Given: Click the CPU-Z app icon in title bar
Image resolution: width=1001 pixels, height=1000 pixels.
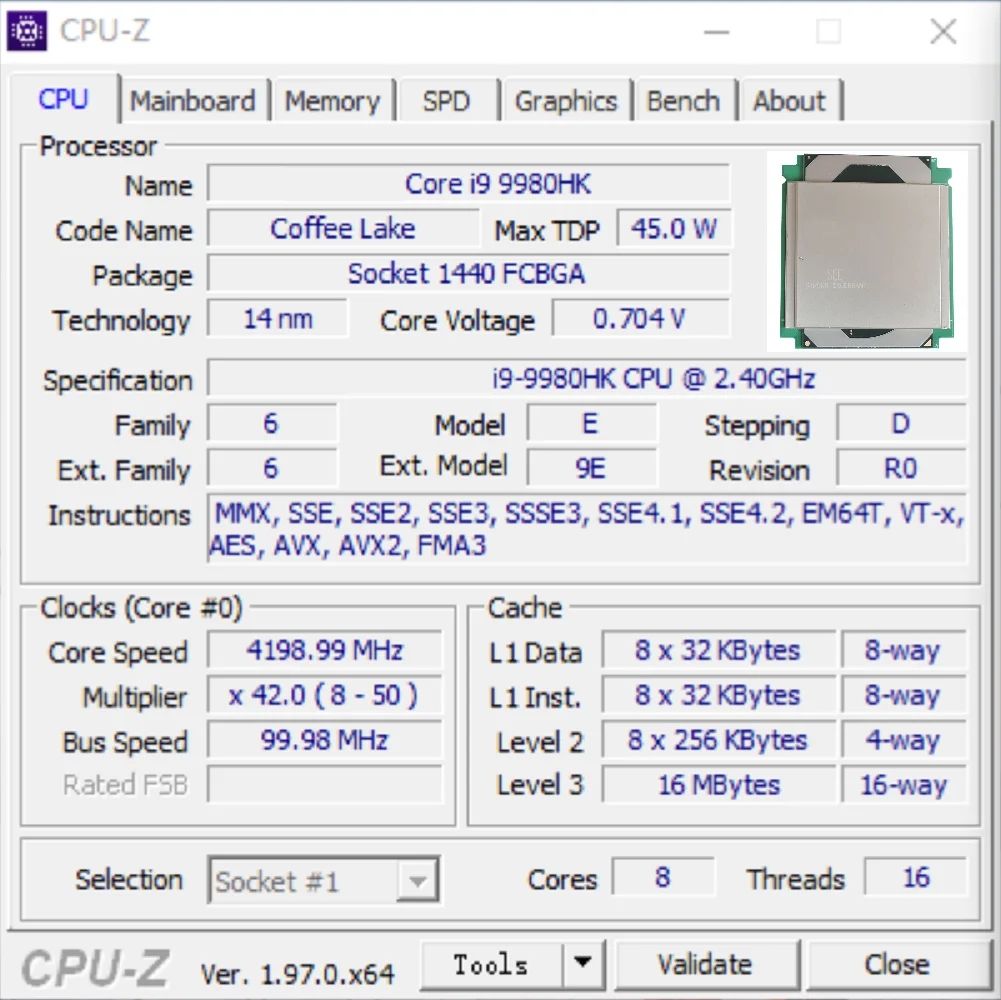Looking at the screenshot, I should 26,30.
